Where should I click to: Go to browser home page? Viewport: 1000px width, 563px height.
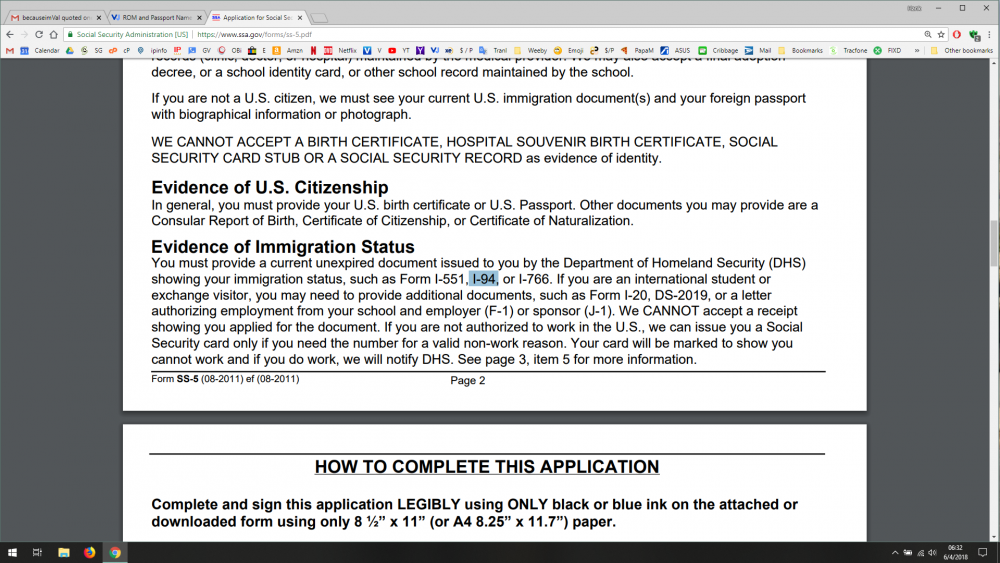tap(54, 34)
